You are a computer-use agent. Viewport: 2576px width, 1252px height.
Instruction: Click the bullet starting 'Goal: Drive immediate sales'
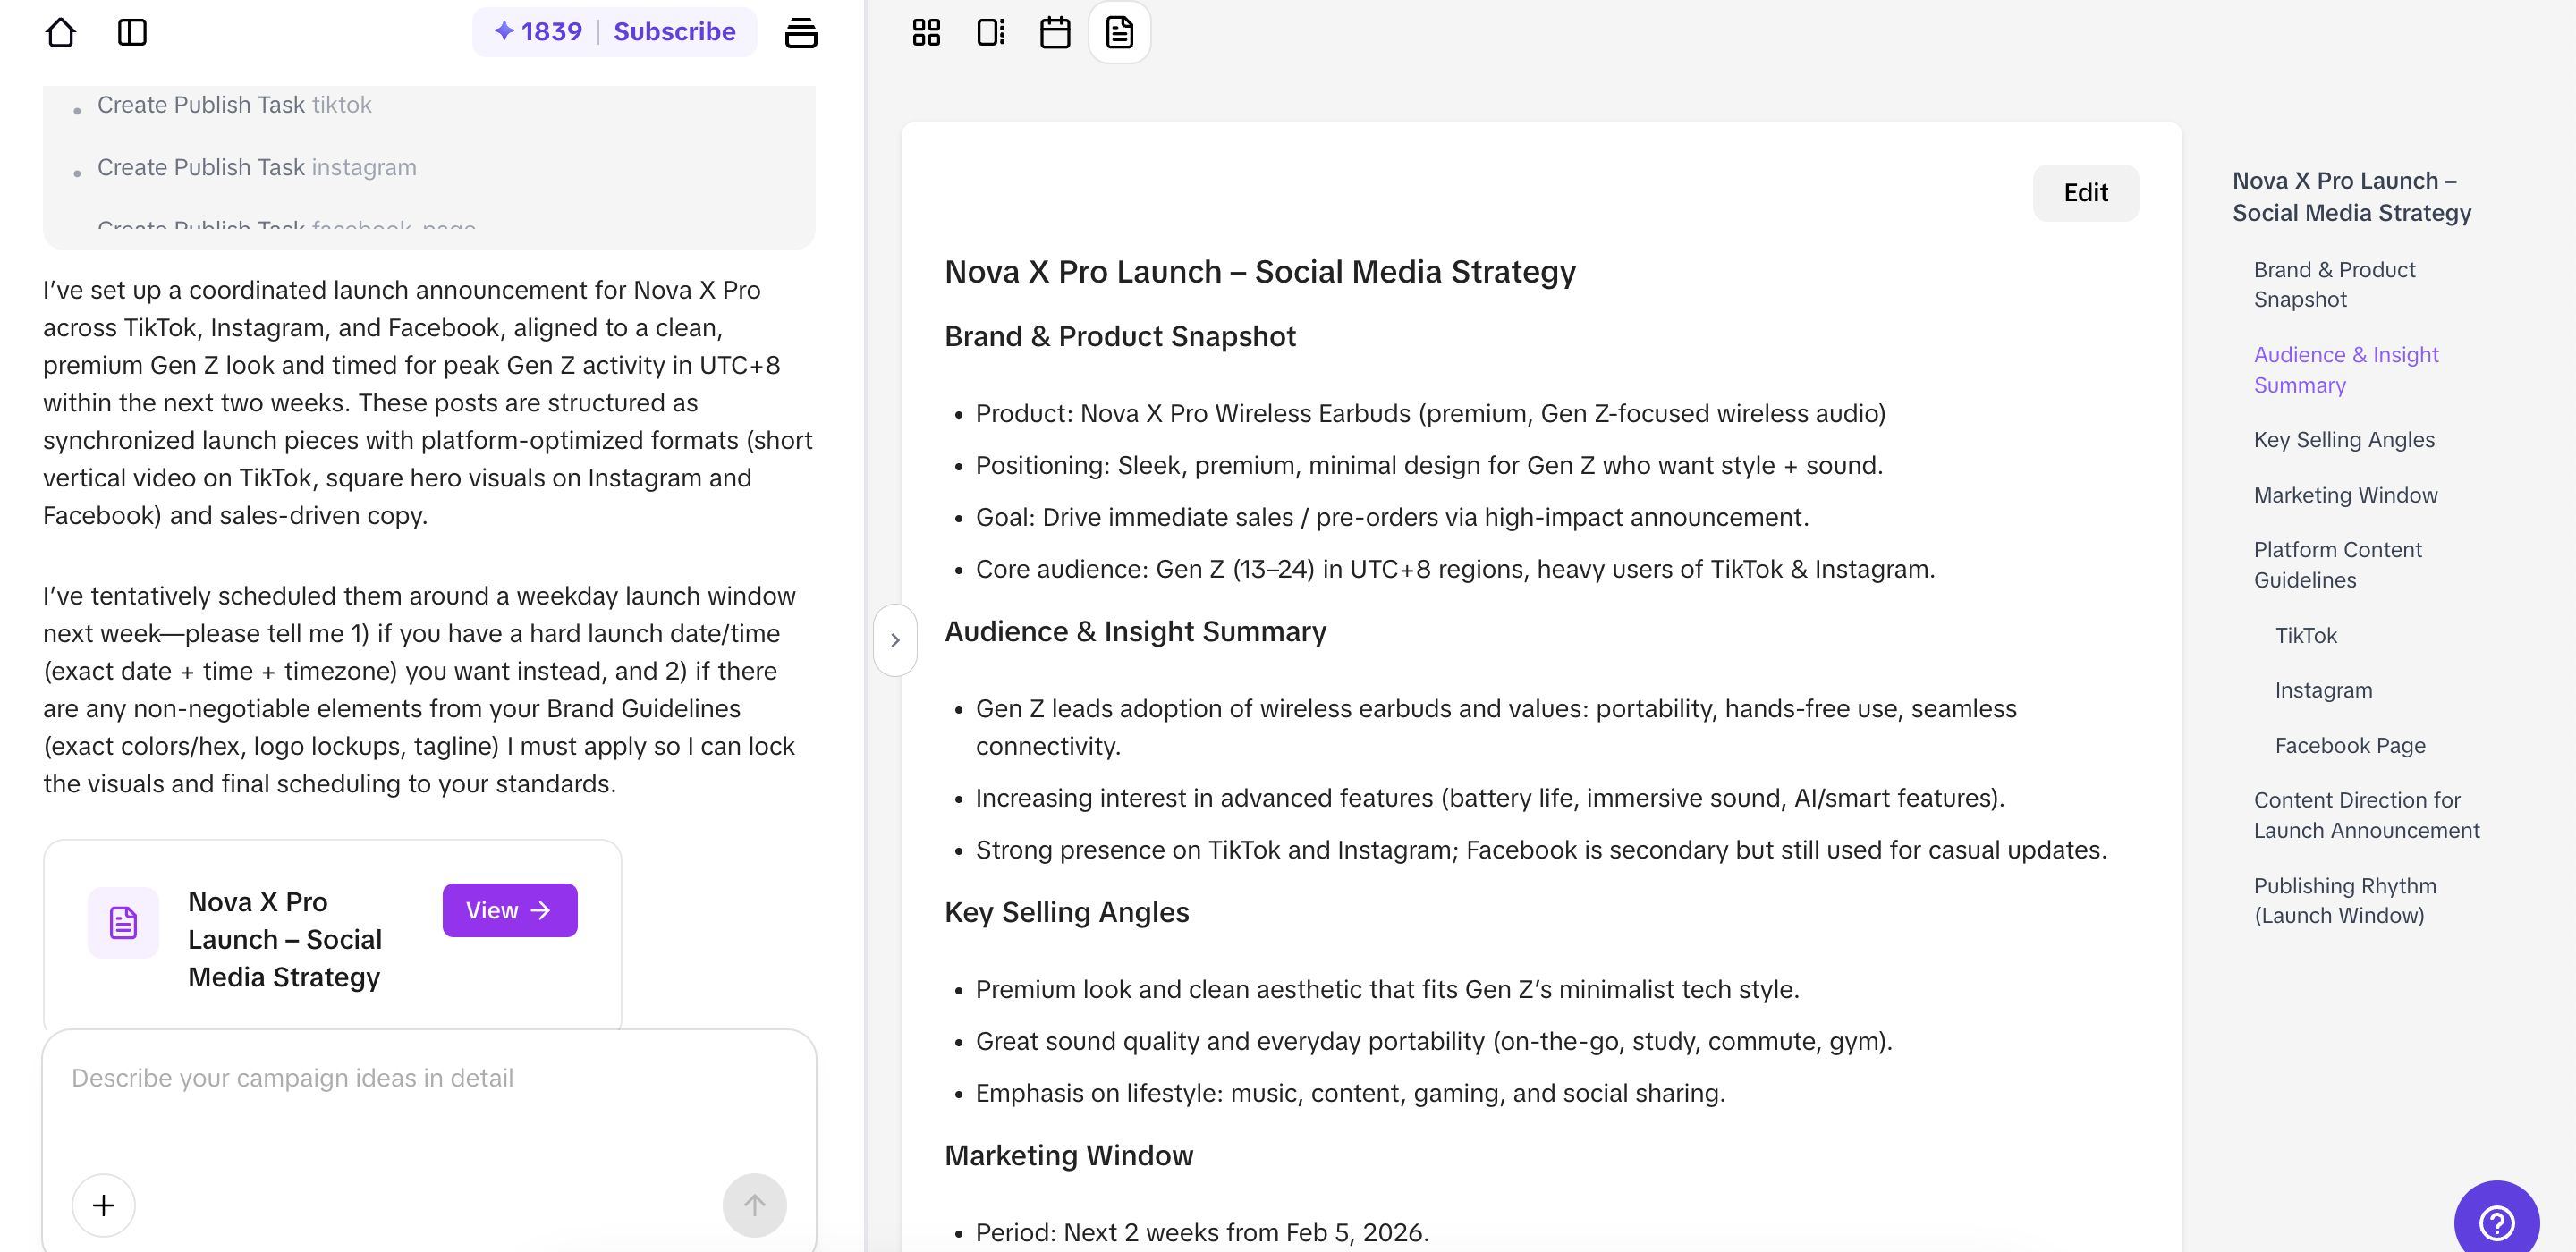pos(1392,517)
